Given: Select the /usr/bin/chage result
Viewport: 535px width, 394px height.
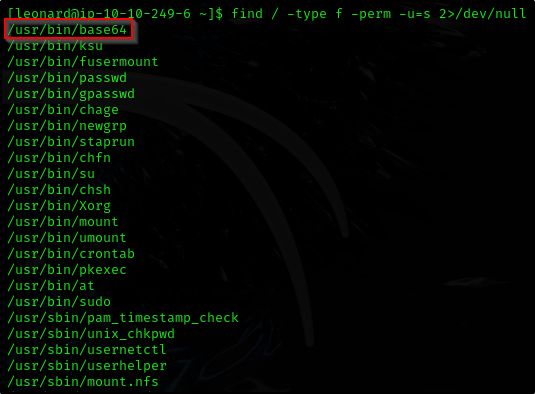Looking at the screenshot, I should point(63,110).
